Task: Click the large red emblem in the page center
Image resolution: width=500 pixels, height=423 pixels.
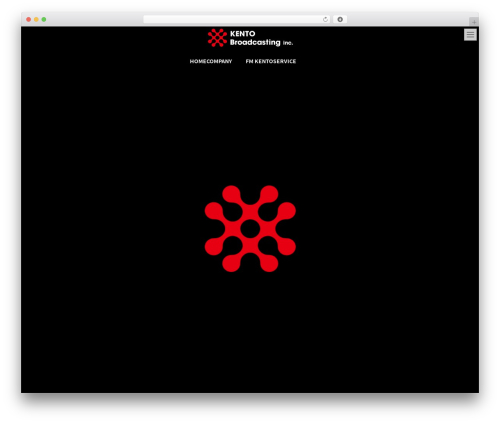Action: [250, 229]
